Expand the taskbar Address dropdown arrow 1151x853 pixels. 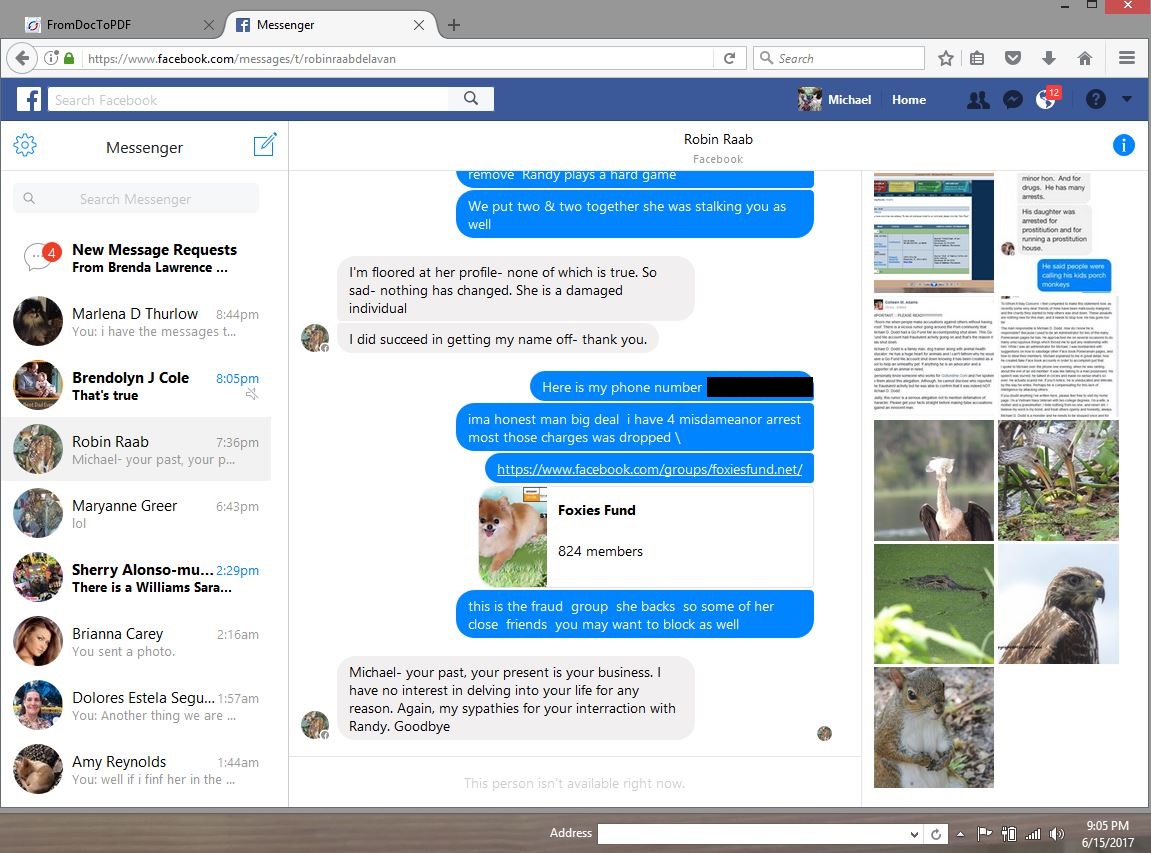[x=914, y=834]
